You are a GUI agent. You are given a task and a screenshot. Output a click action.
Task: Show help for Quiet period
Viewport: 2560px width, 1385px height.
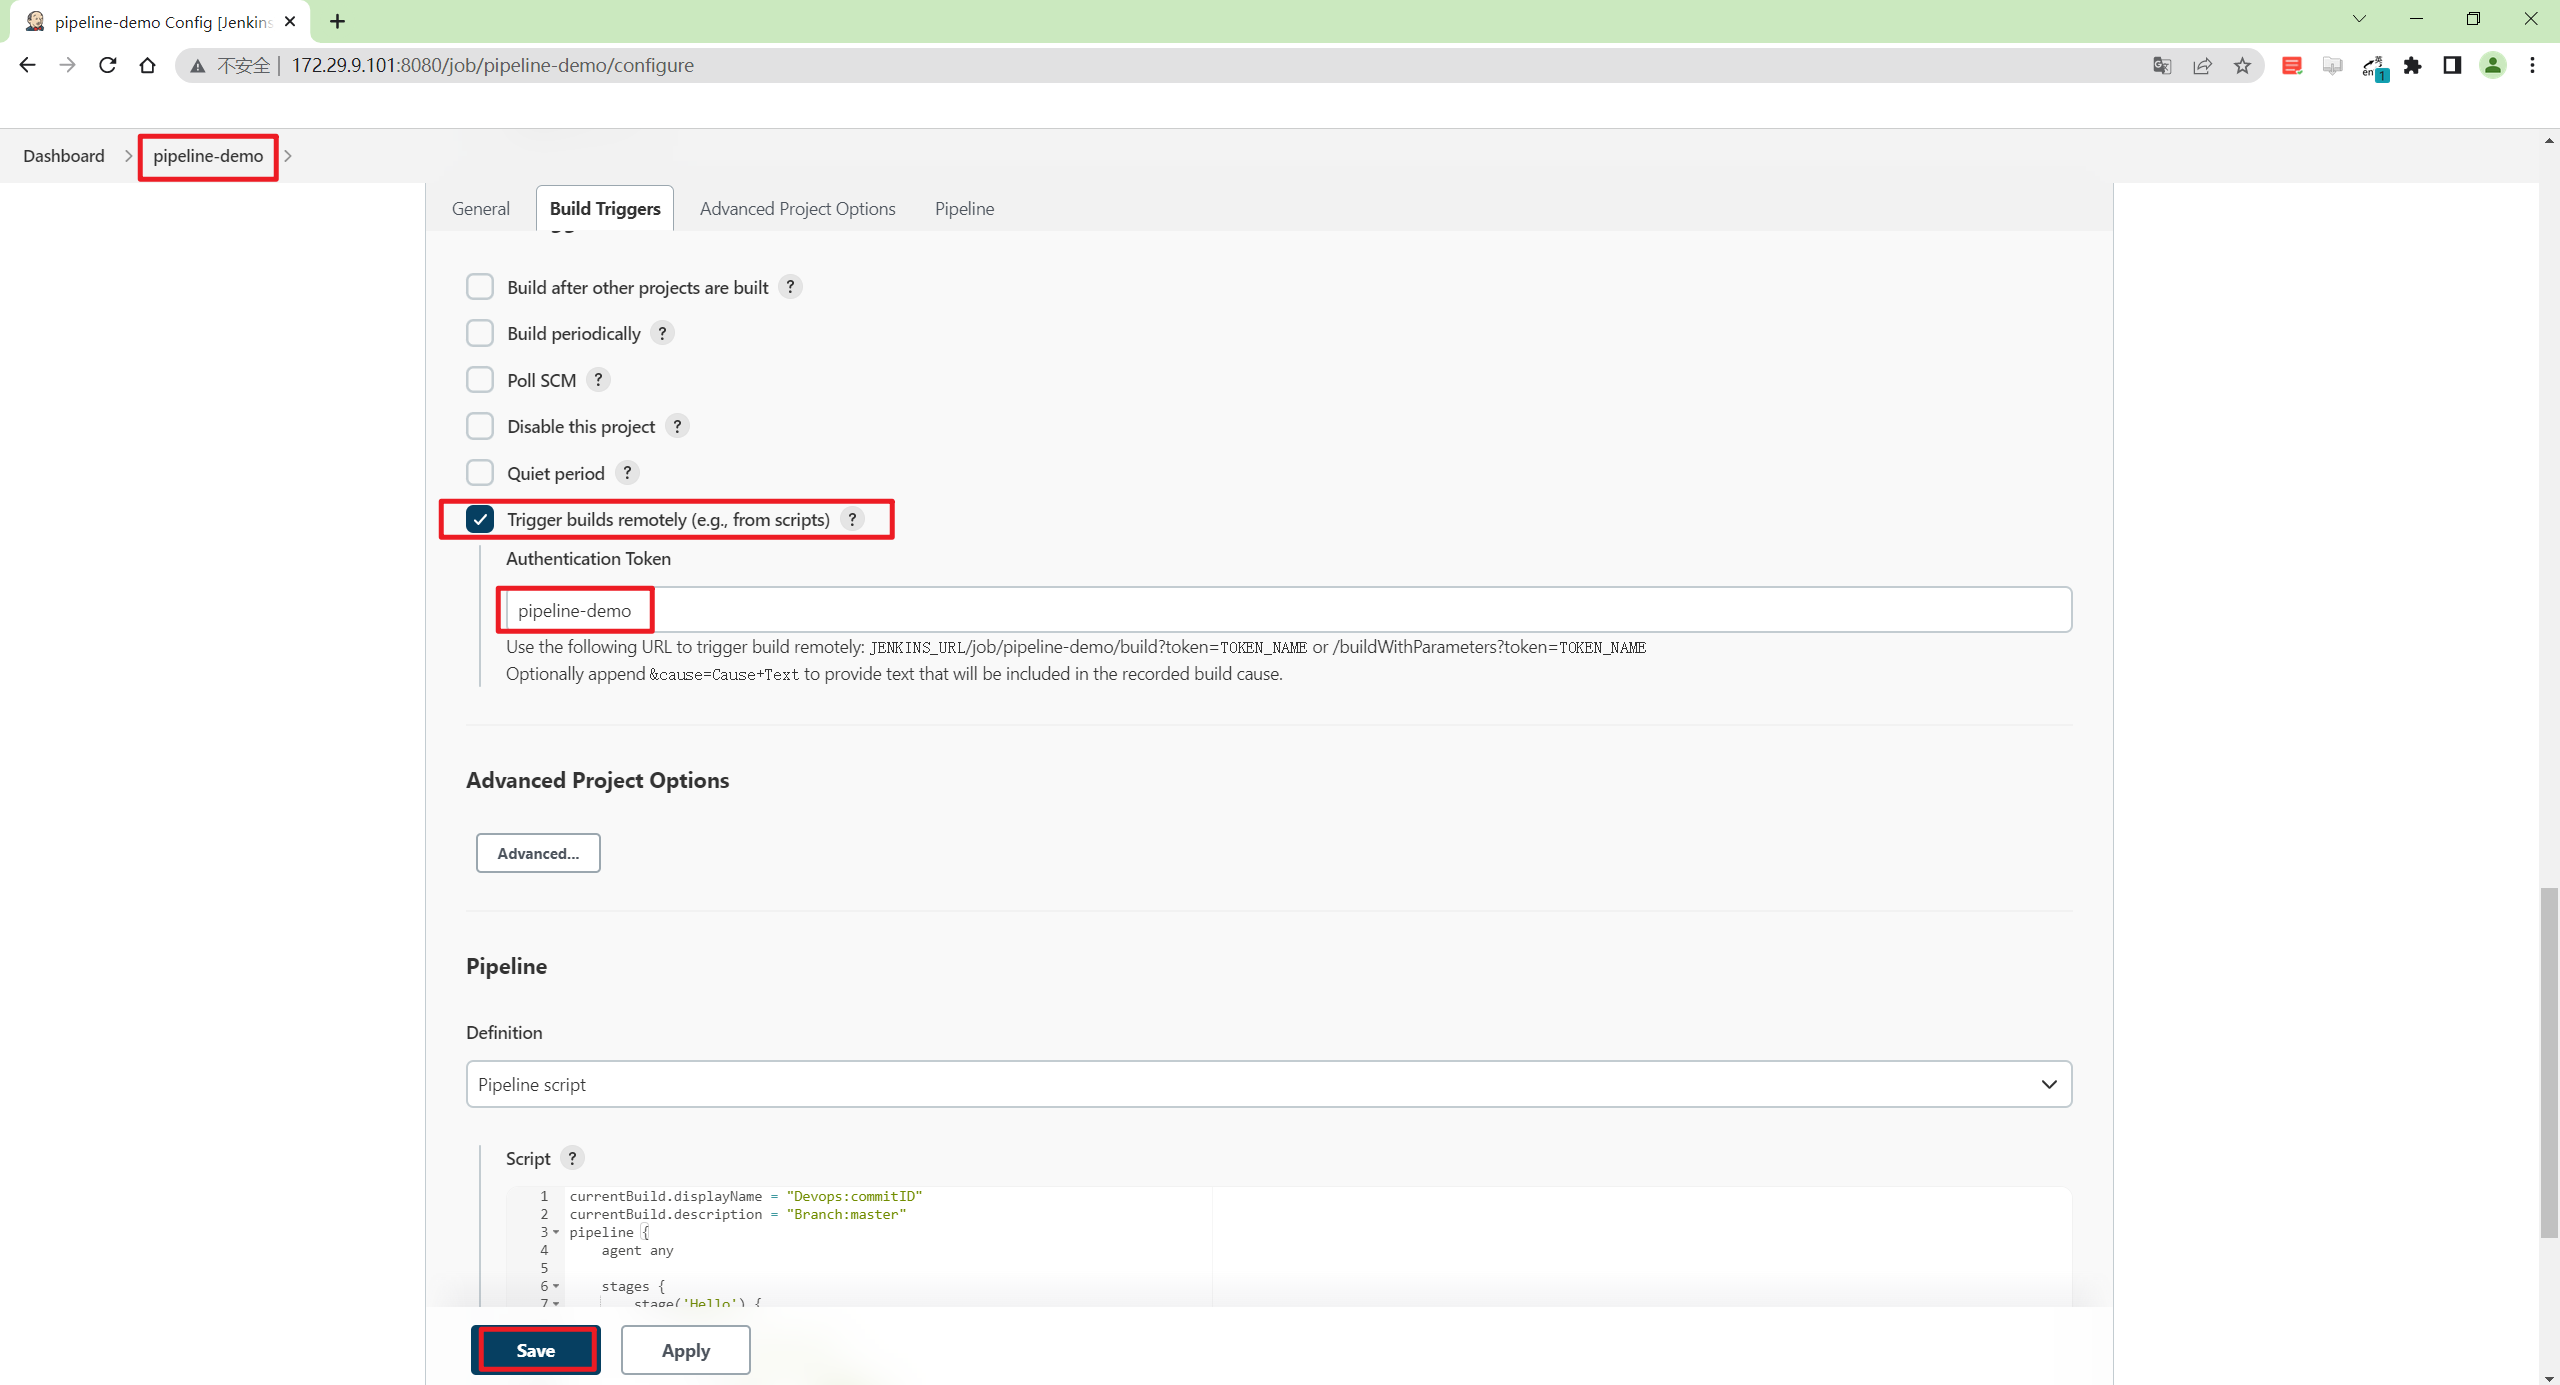[627, 473]
